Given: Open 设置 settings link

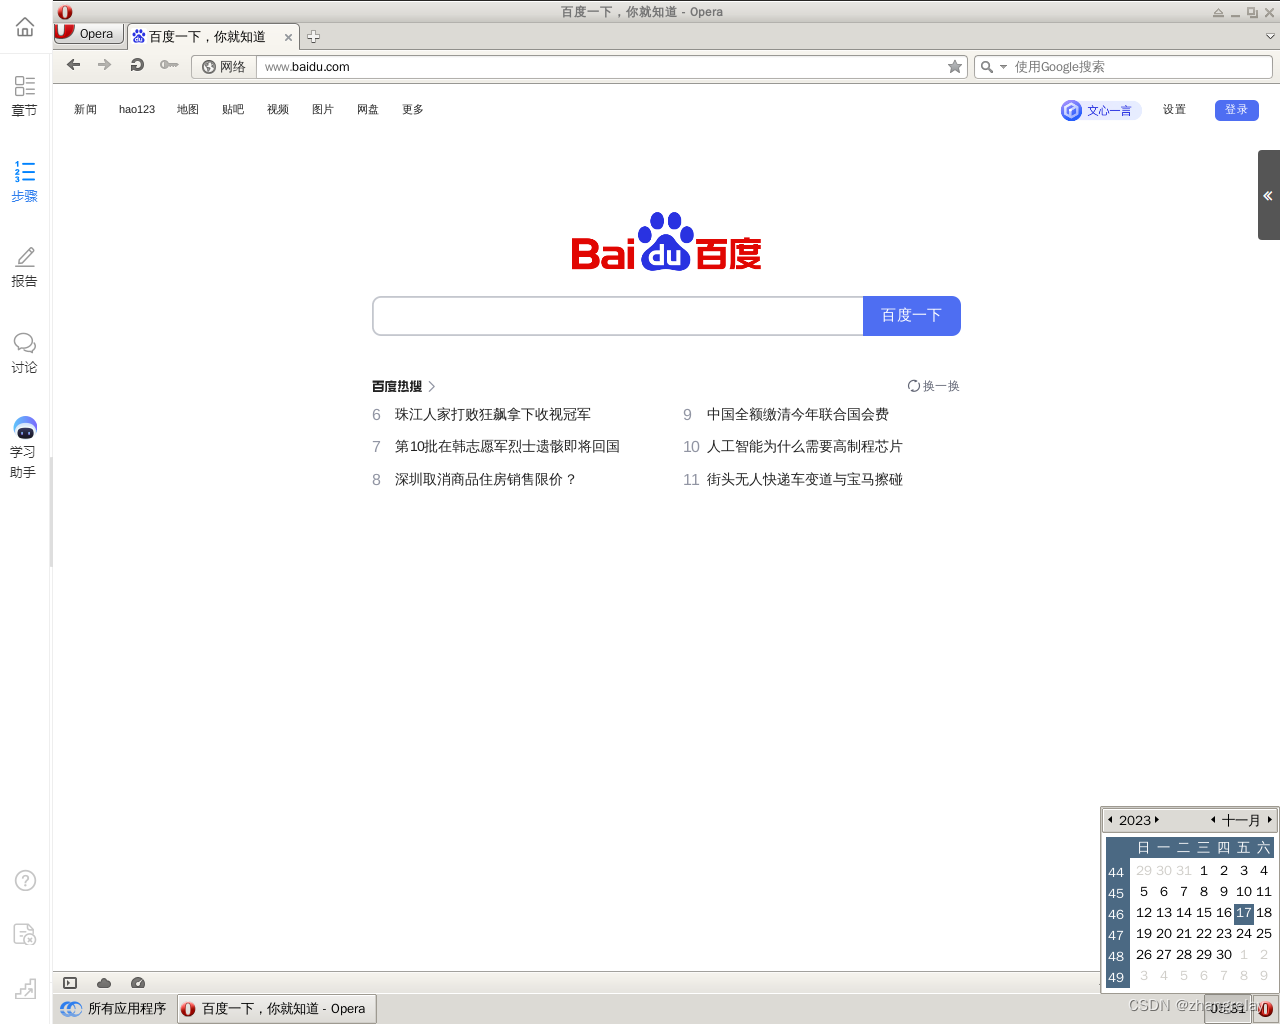Looking at the screenshot, I should coord(1174,110).
